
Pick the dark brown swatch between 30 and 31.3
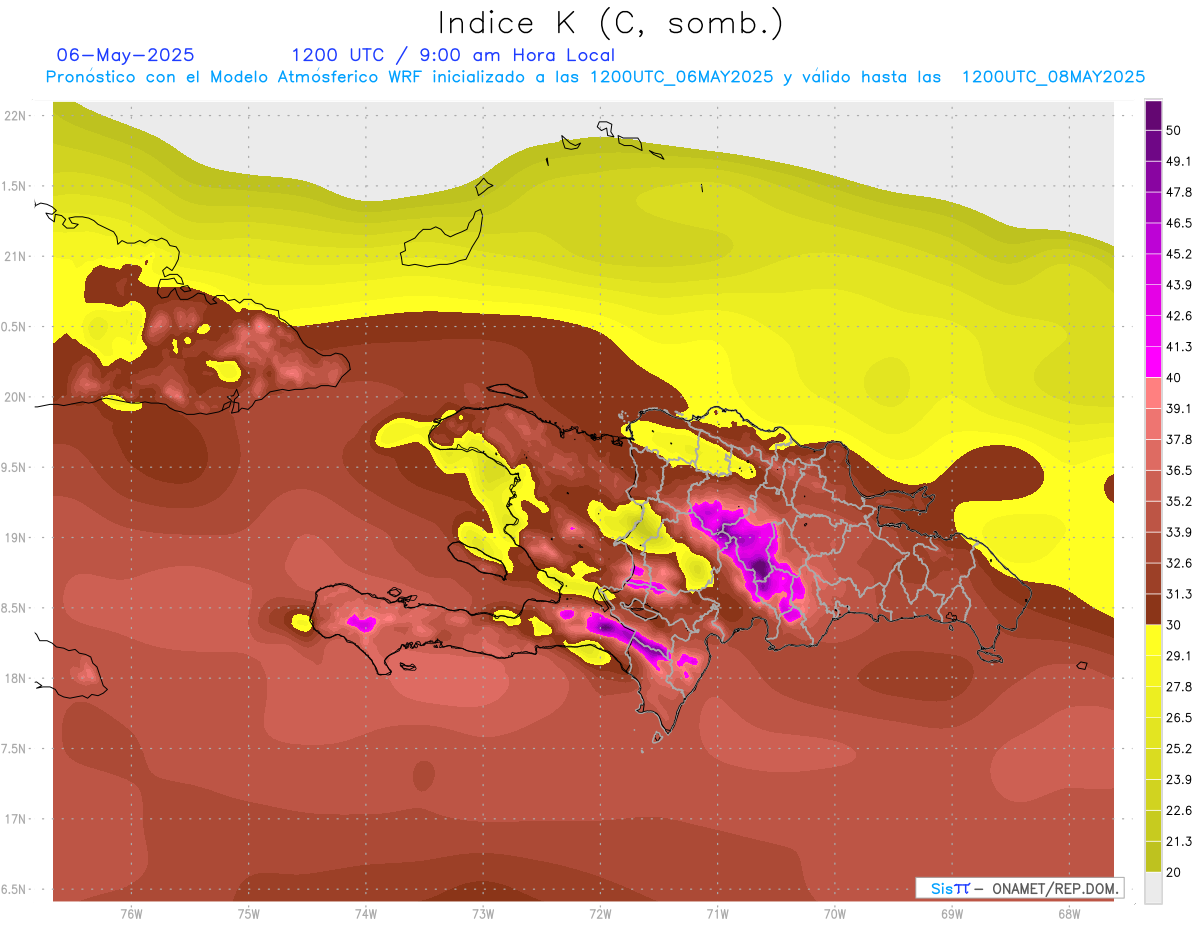click(x=1154, y=609)
